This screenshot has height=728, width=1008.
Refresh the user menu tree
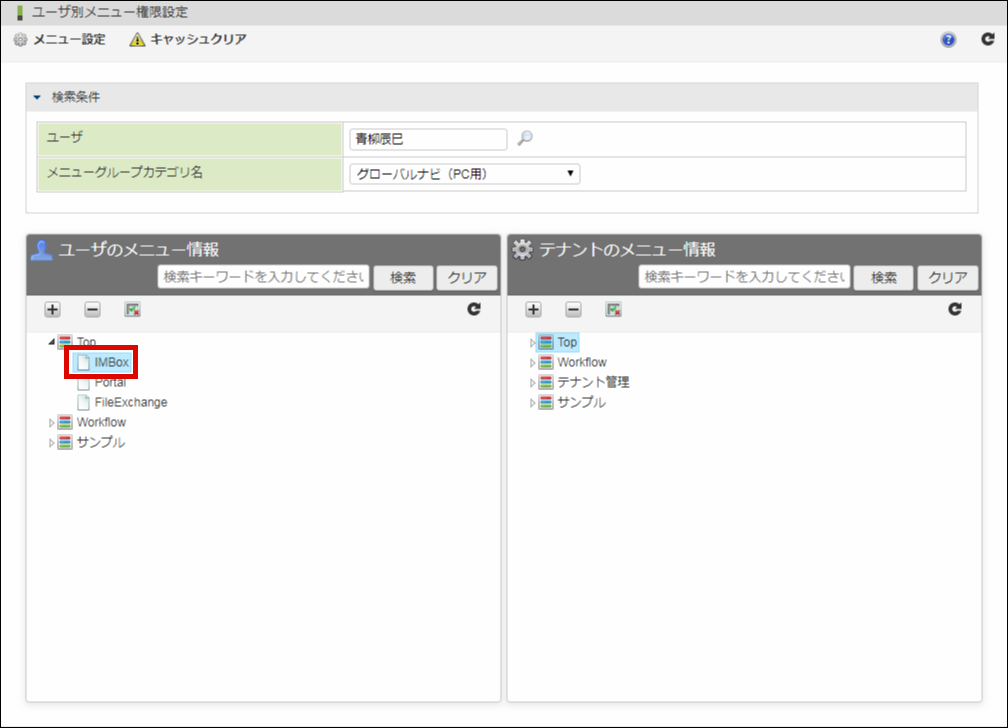(x=474, y=309)
